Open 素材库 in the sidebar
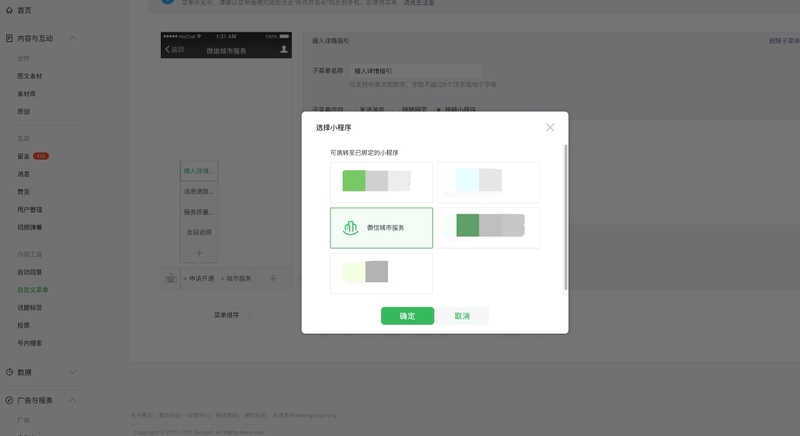 [27, 94]
